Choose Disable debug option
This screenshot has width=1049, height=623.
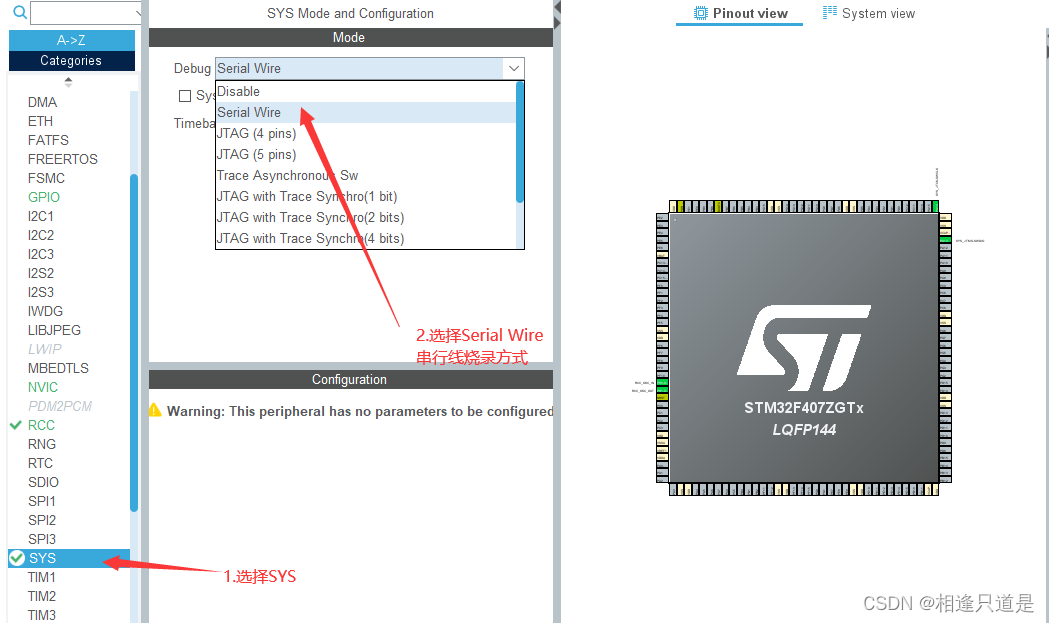pyautogui.click(x=366, y=92)
